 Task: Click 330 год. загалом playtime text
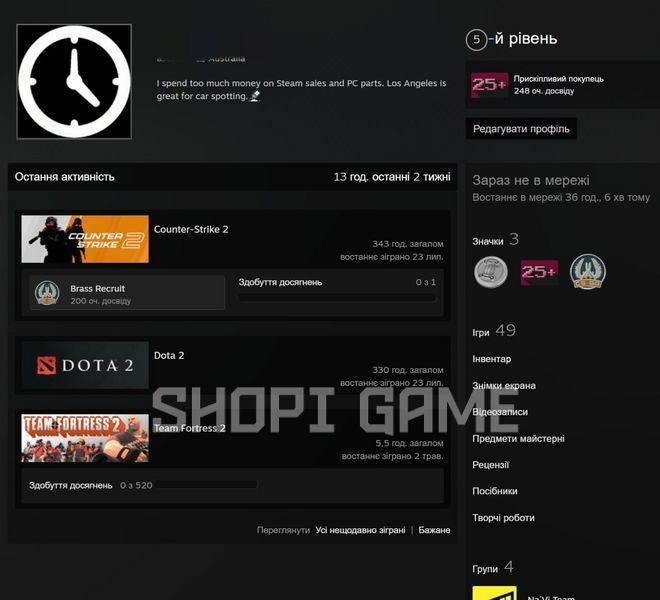click(407, 370)
